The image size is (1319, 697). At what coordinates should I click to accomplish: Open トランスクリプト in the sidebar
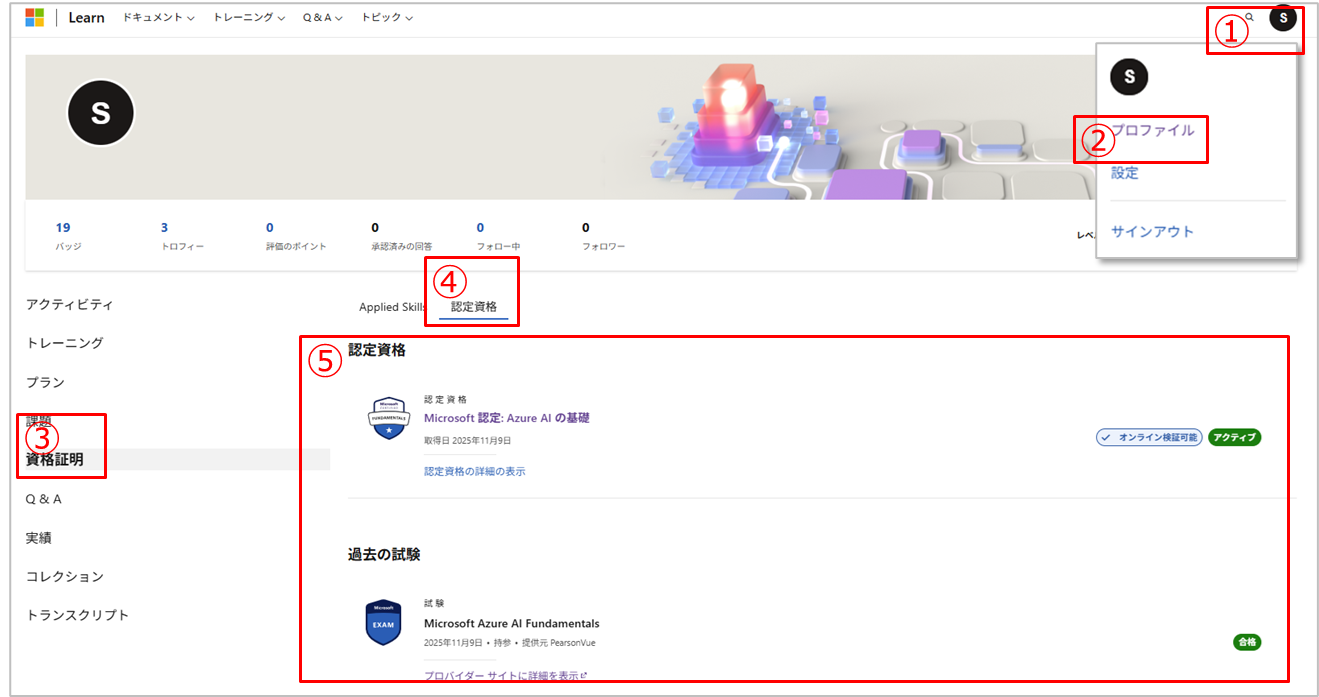click(x=77, y=615)
